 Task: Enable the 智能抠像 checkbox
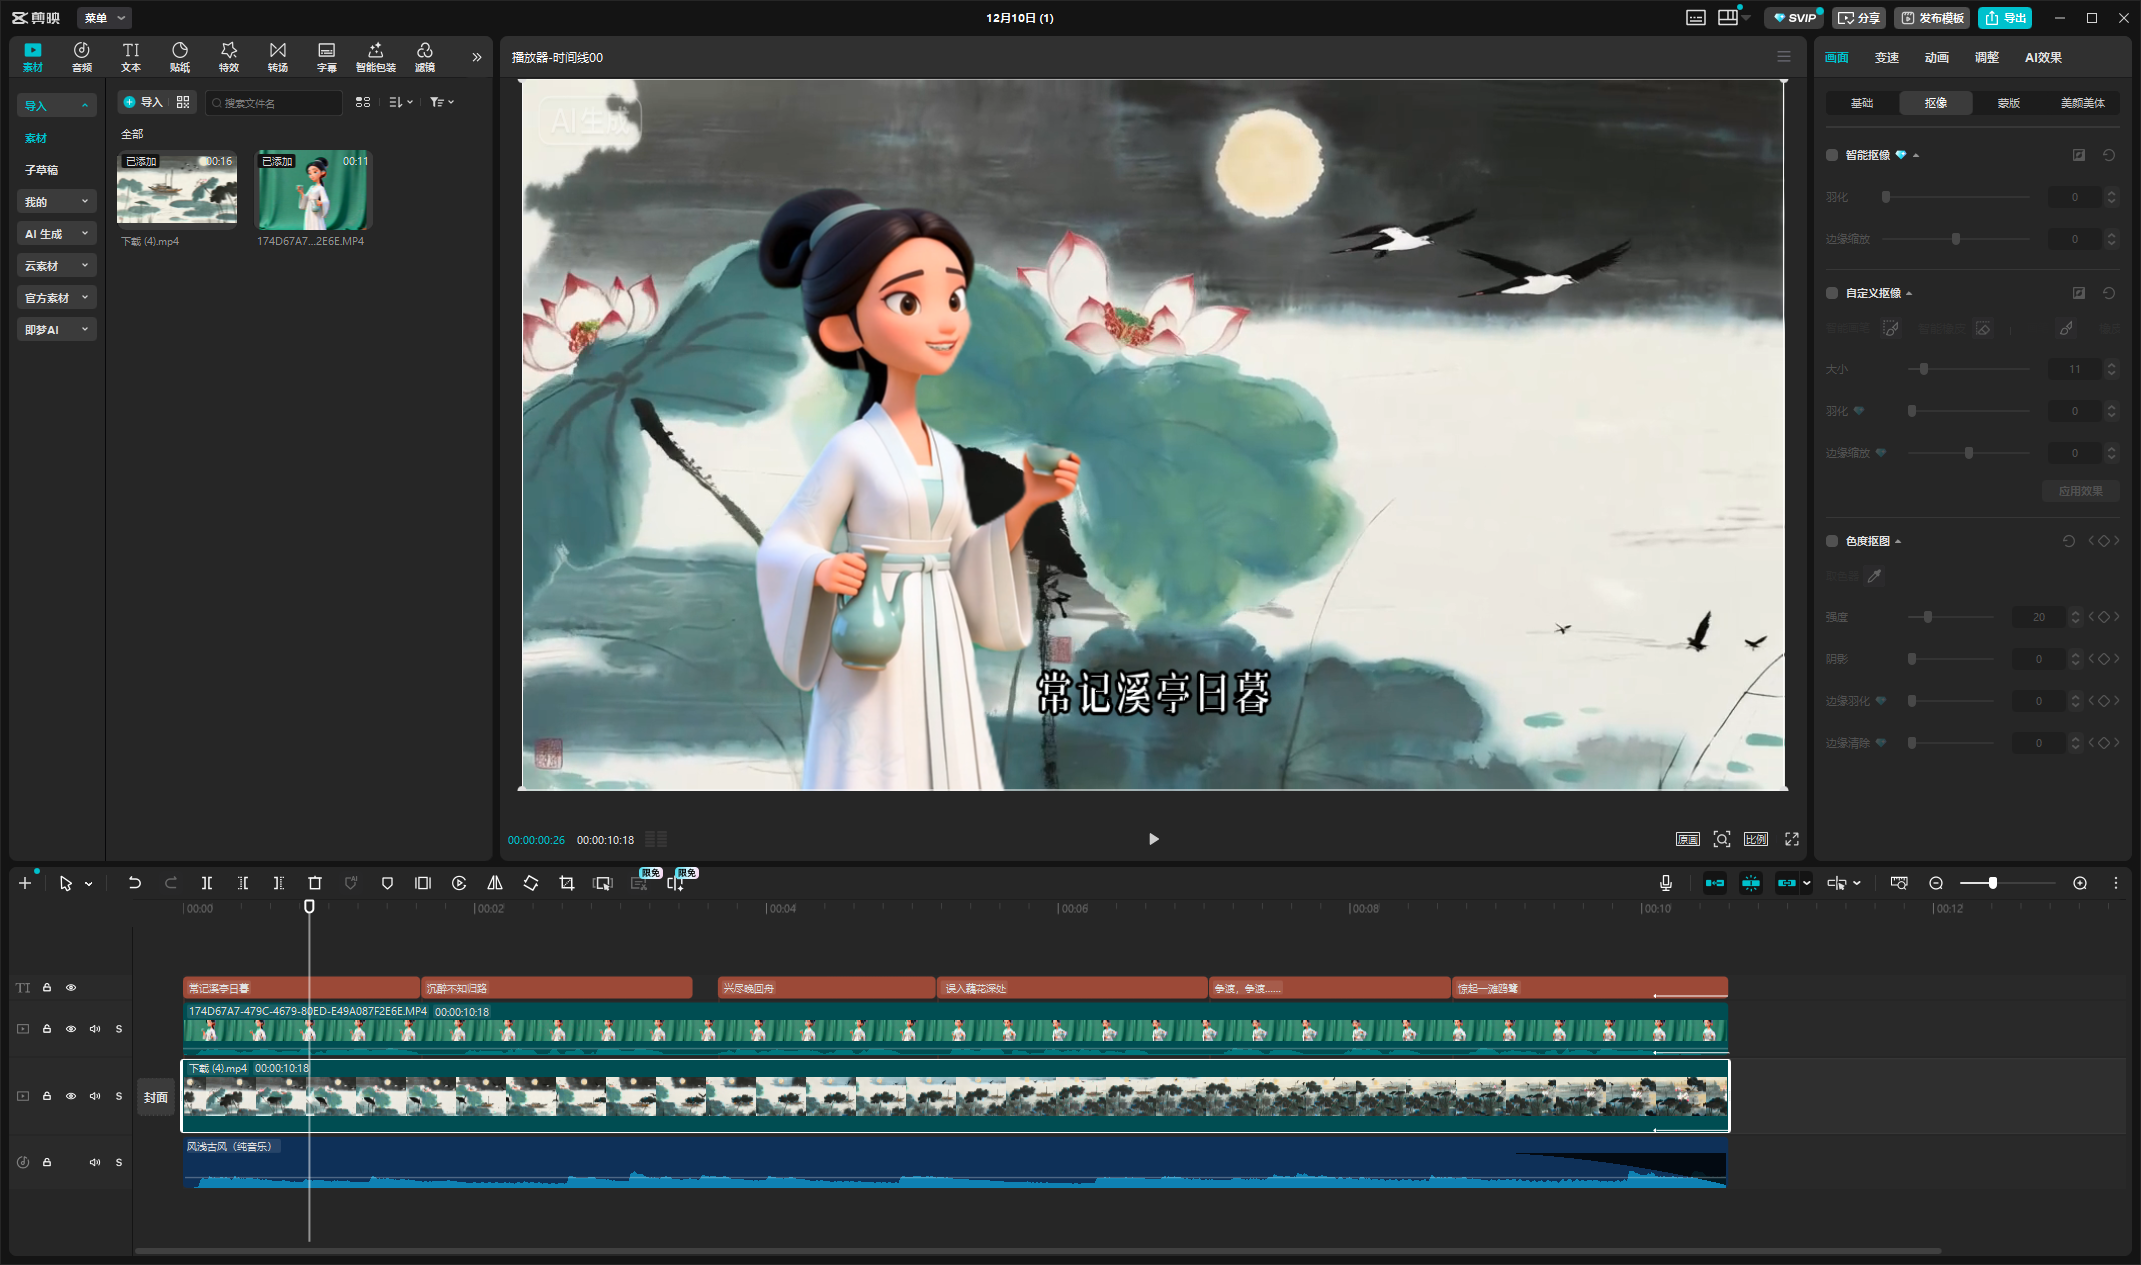pyautogui.click(x=1832, y=155)
